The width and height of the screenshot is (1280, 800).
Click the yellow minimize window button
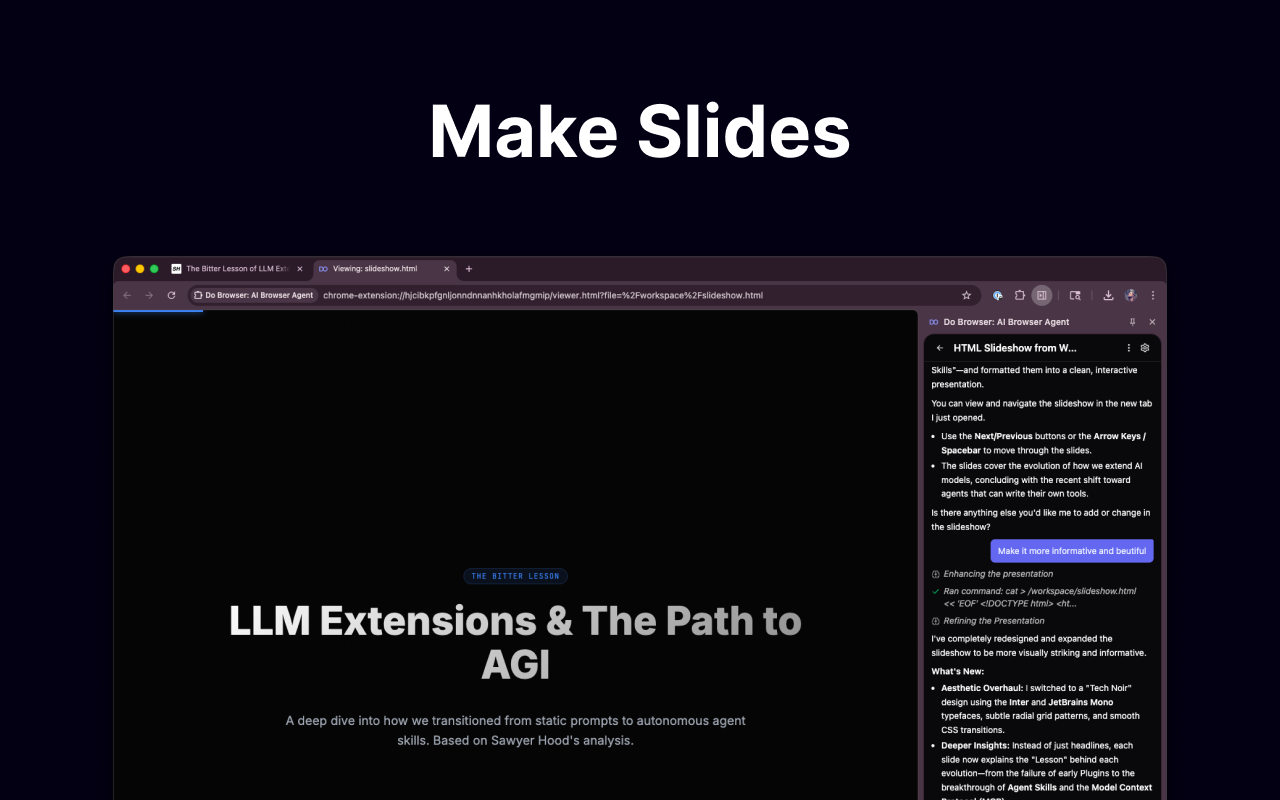(x=140, y=269)
